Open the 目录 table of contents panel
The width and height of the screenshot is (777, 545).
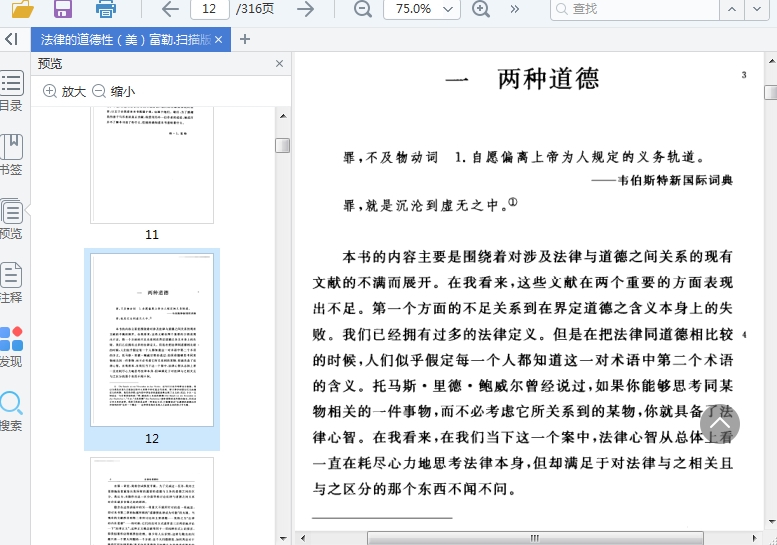pos(11,91)
